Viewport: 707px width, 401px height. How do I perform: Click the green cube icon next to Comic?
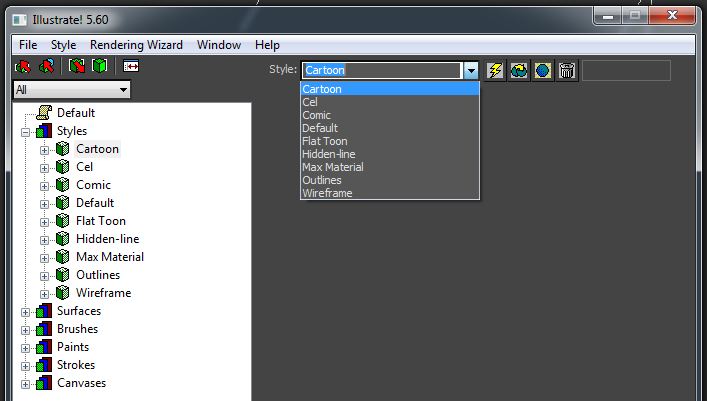(x=63, y=184)
